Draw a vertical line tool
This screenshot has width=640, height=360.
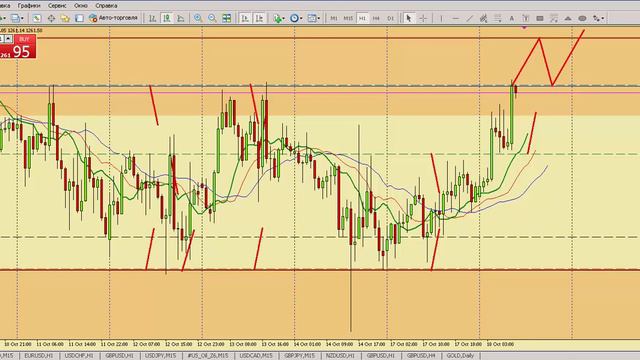(x=441, y=18)
